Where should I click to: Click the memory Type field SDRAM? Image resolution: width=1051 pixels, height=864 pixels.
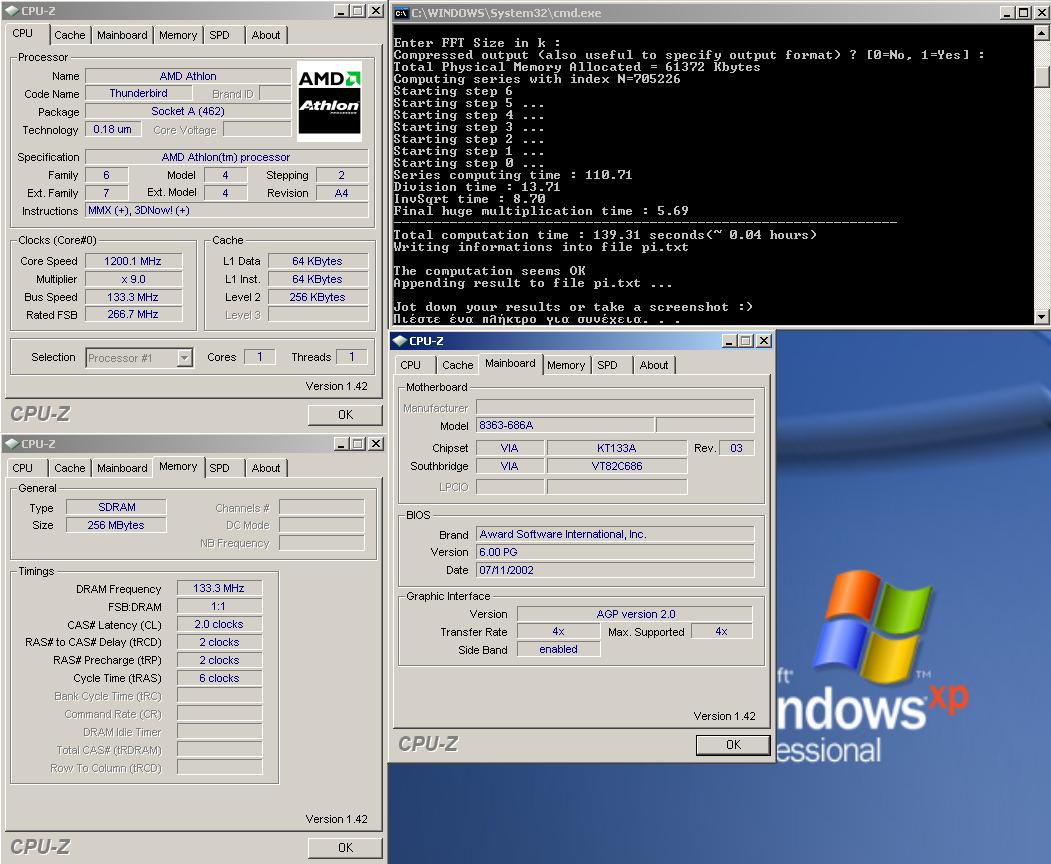click(x=117, y=507)
